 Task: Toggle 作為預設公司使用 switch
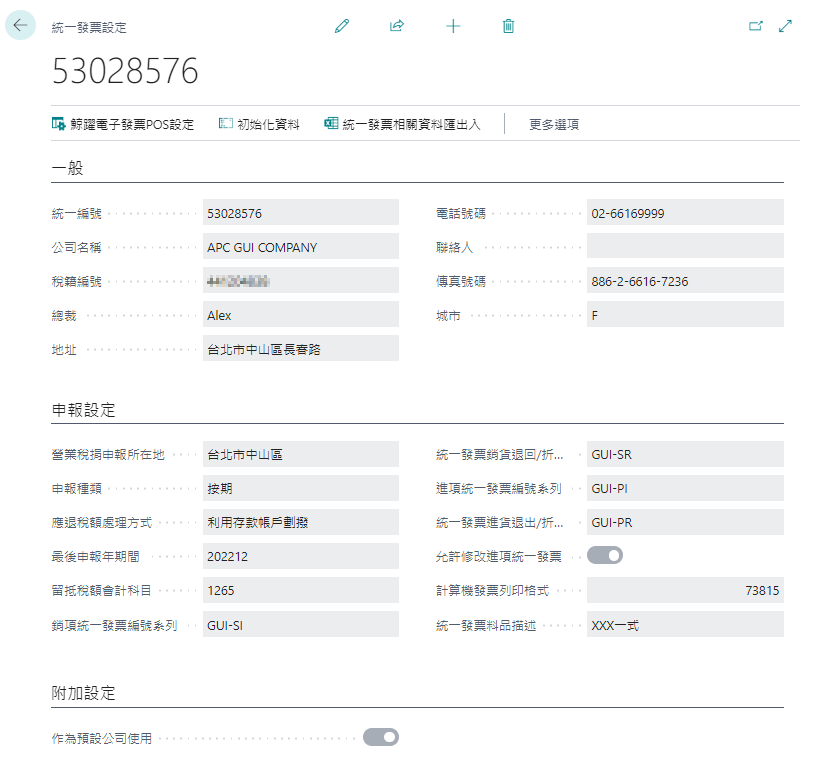(x=381, y=737)
